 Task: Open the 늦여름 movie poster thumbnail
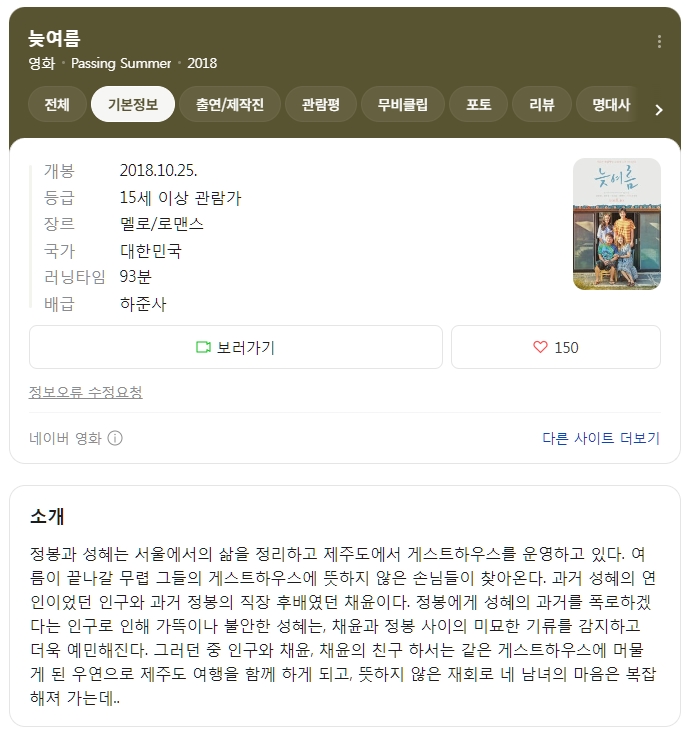point(617,224)
